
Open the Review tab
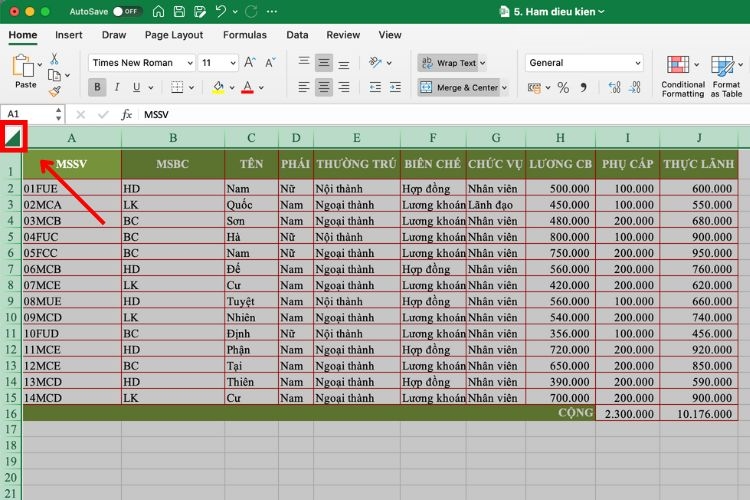click(x=343, y=35)
